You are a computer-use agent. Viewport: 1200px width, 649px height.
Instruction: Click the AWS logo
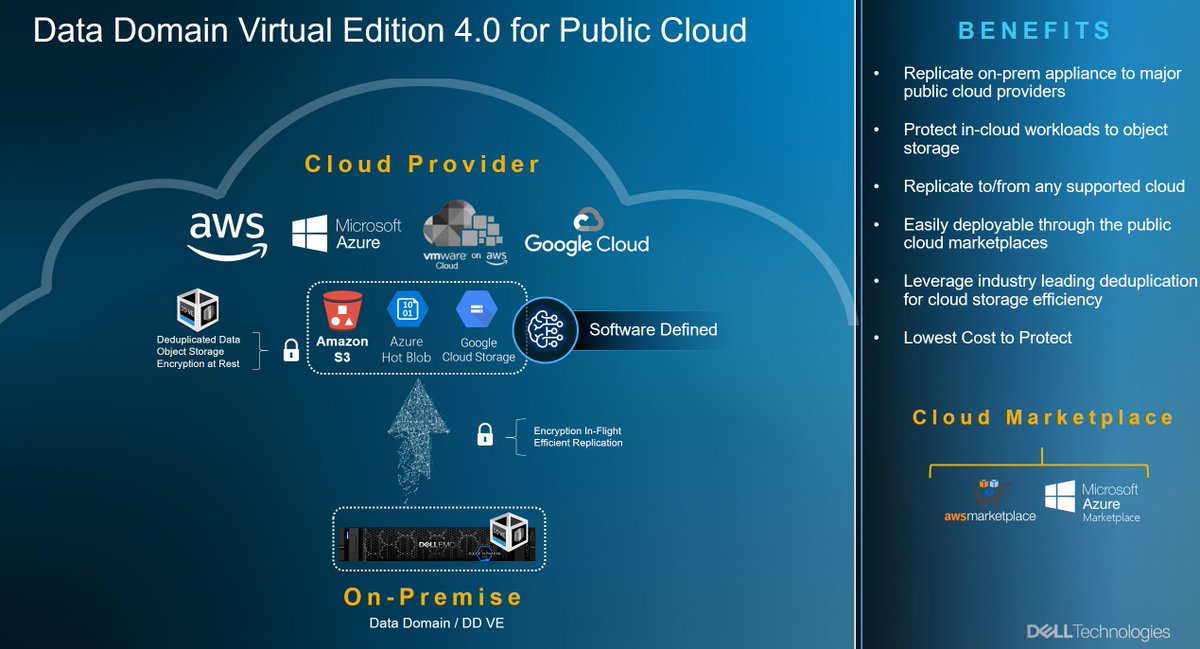pos(227,236)
